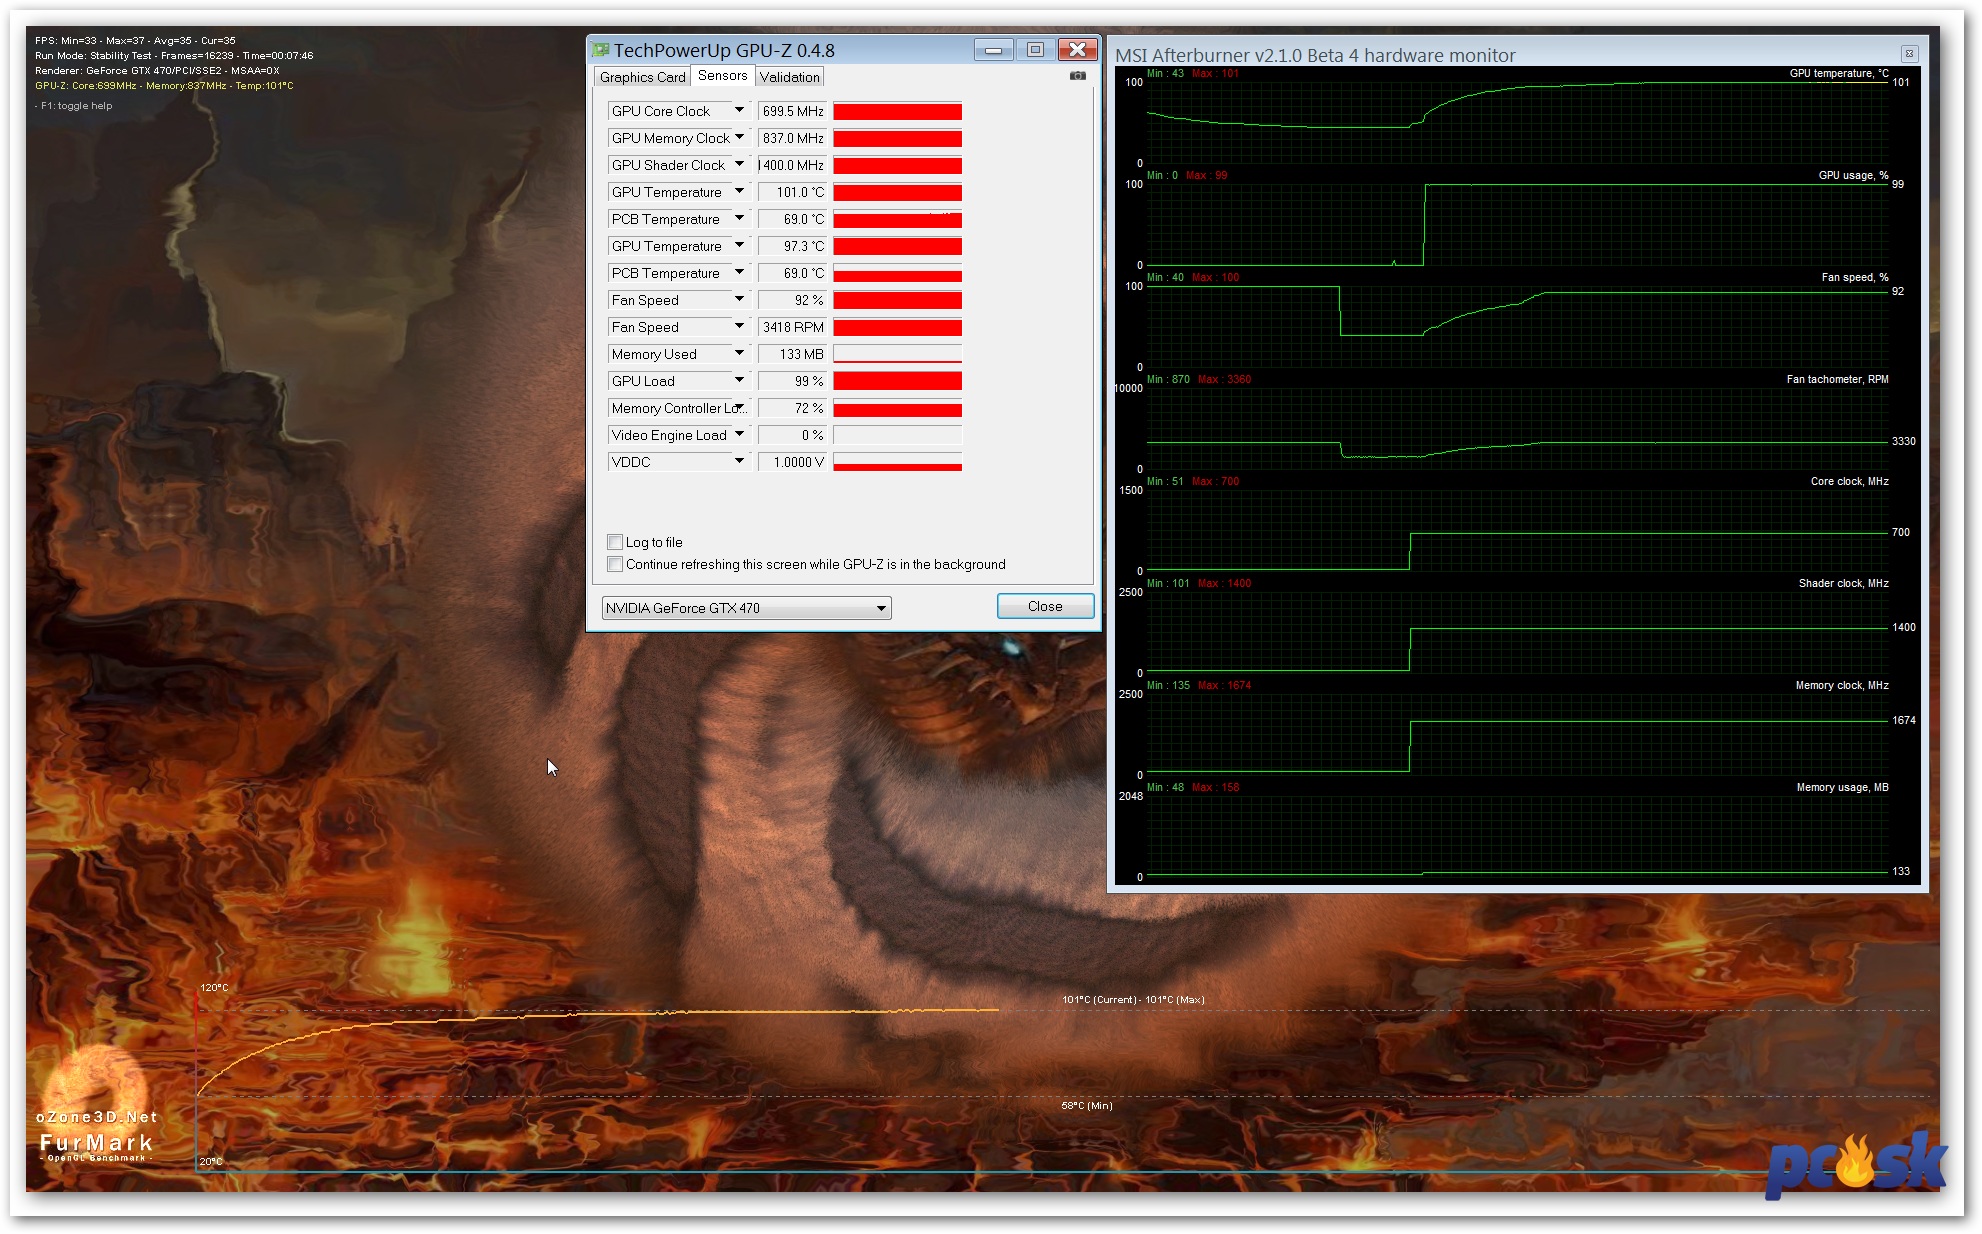This screenshot has height=1234, width=1982.
Task: Click the GPU-Z Core Memory Temp line in FurMark
Action: coord(164,86)
